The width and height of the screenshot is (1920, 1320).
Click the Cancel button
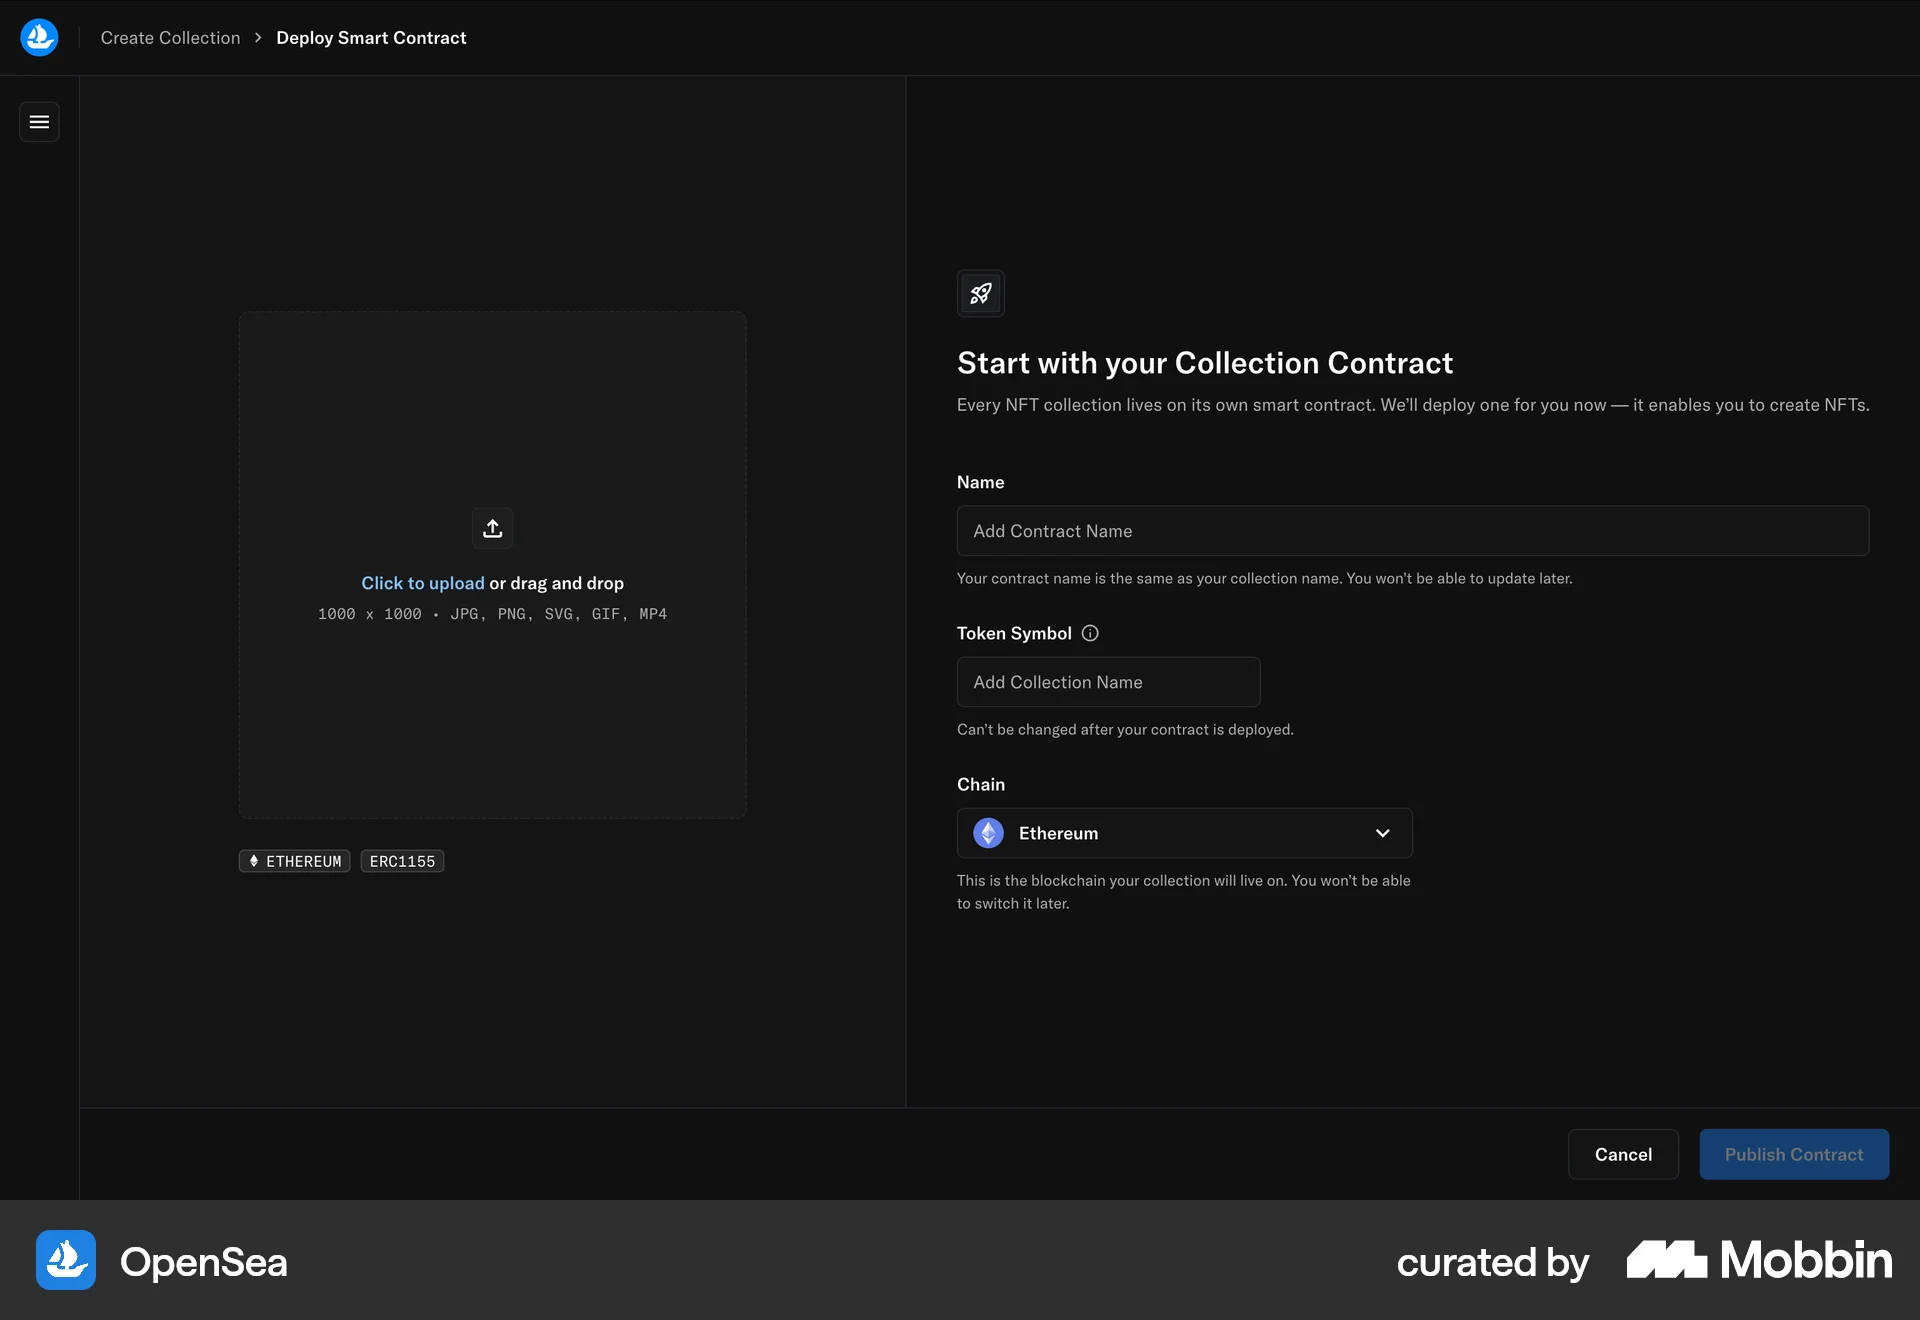click(x=1623, y=1154)
